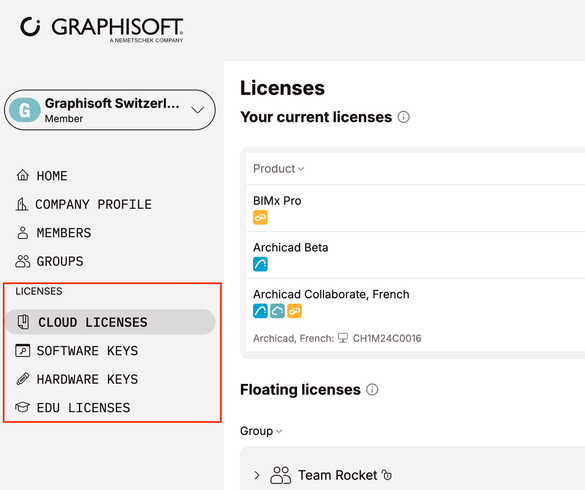This screenshot has height=490, width=585.
Task: Click the teal G company avatar
Action: (x=25, y=110)
